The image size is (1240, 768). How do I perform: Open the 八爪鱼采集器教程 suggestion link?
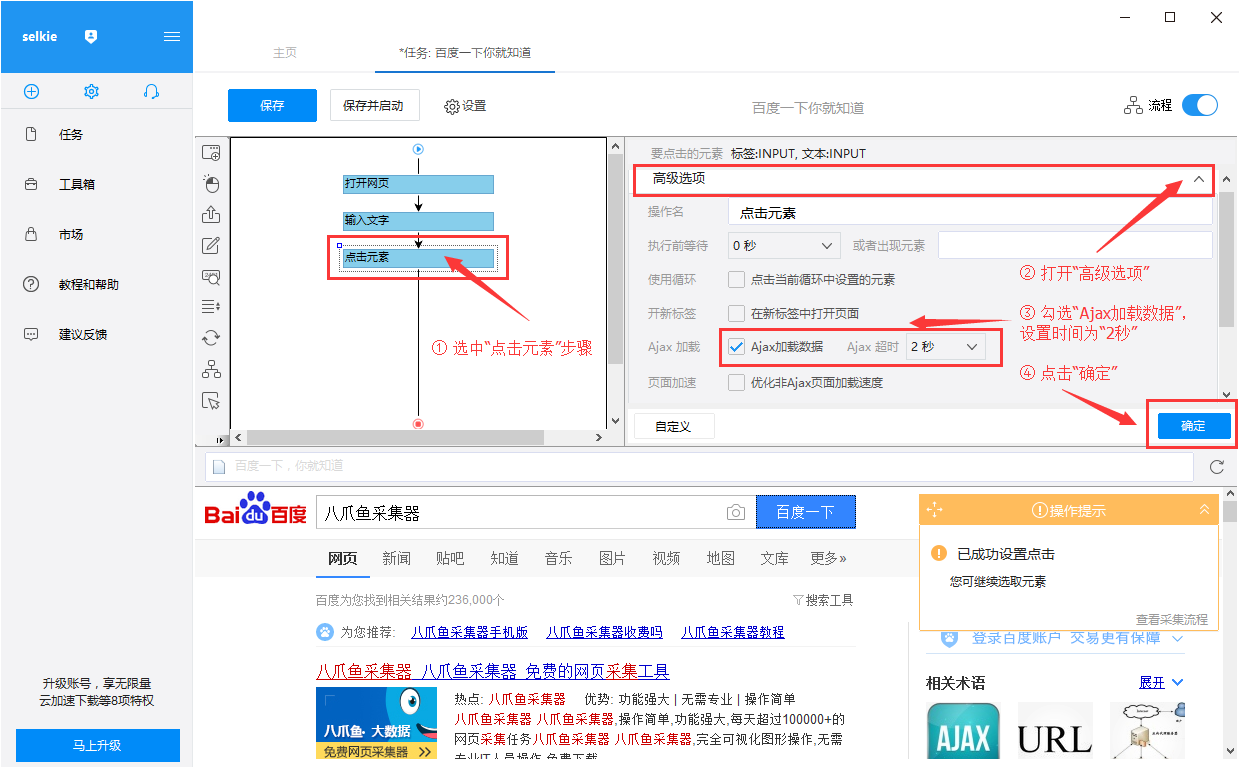[733, 632]
